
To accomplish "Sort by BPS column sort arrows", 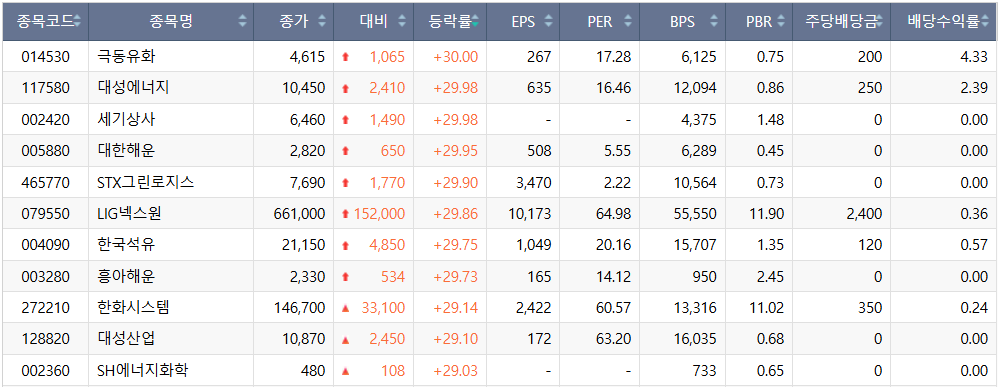I will pos(714,22).
